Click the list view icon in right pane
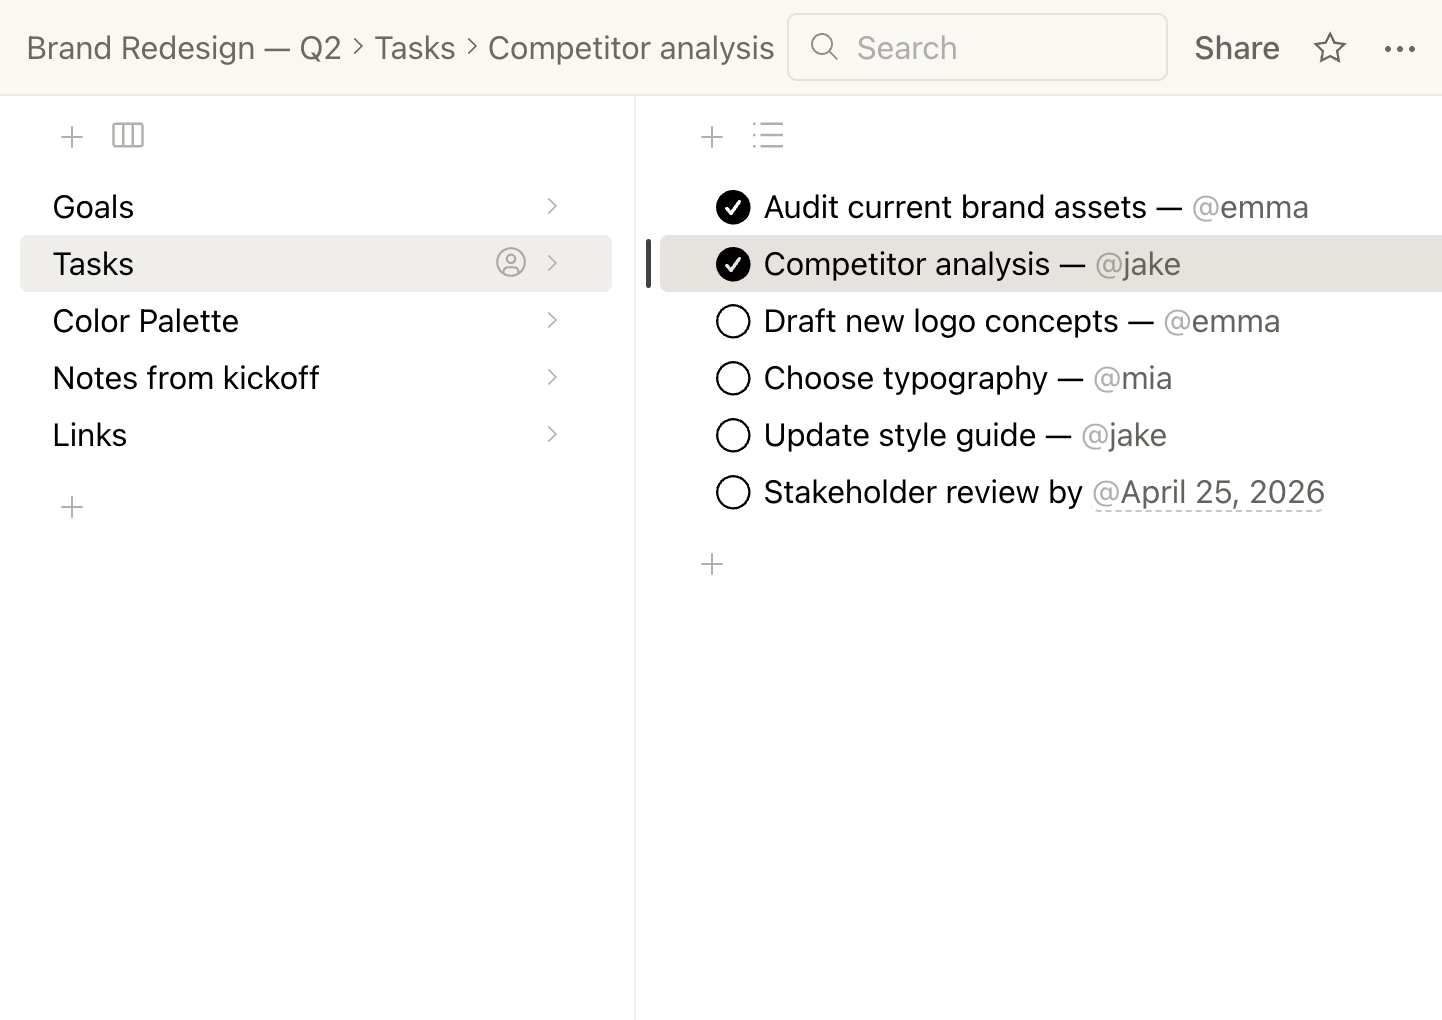This screenshot has width=1442, height=1020. point(768,135)
